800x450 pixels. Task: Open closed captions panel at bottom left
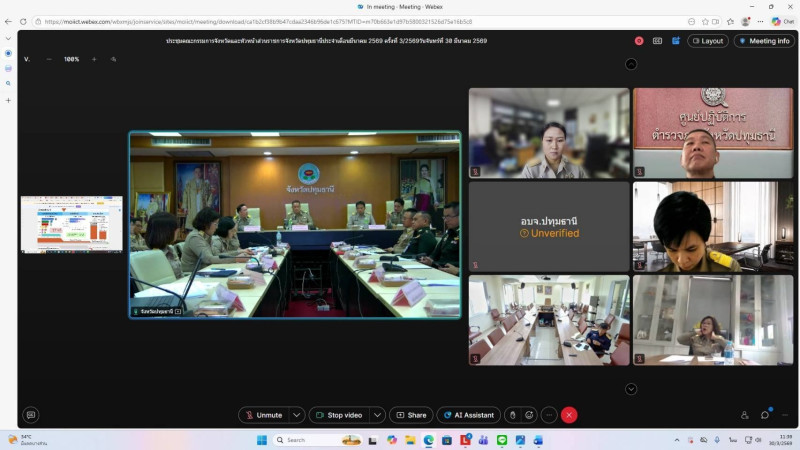pos(31,415)
